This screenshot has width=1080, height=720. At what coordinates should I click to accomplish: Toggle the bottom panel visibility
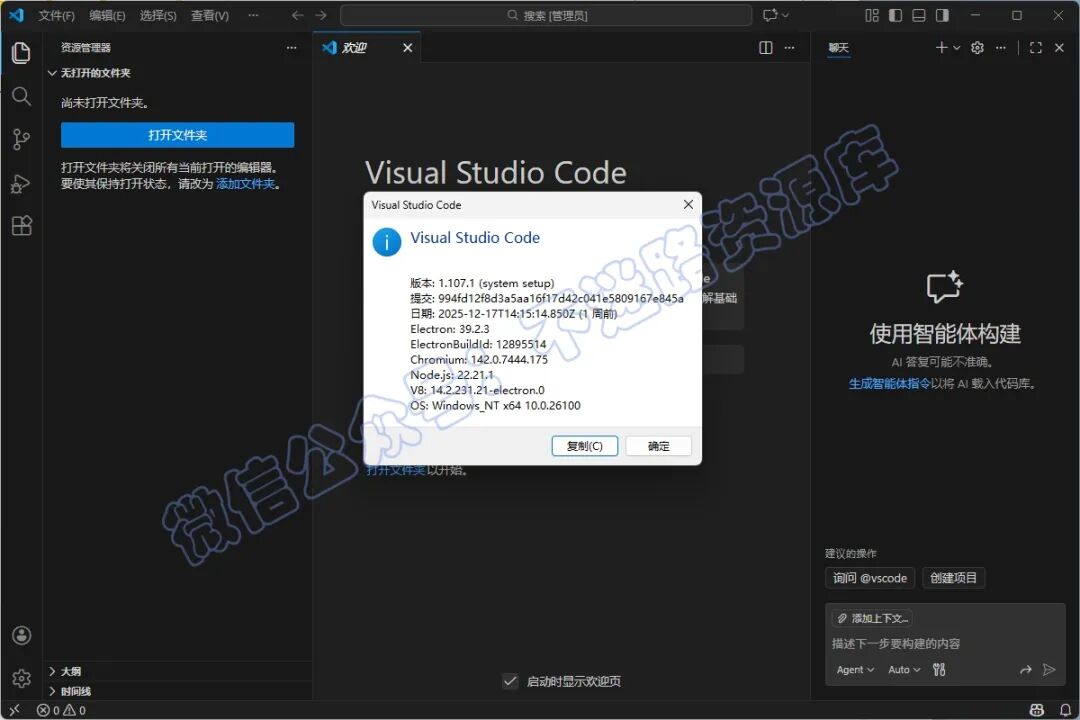click(x=919, y=15)
